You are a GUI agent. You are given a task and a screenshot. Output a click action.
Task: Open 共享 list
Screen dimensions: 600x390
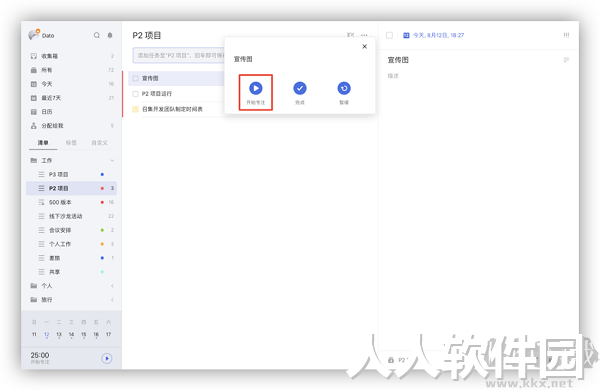click(x=72, y=272)
